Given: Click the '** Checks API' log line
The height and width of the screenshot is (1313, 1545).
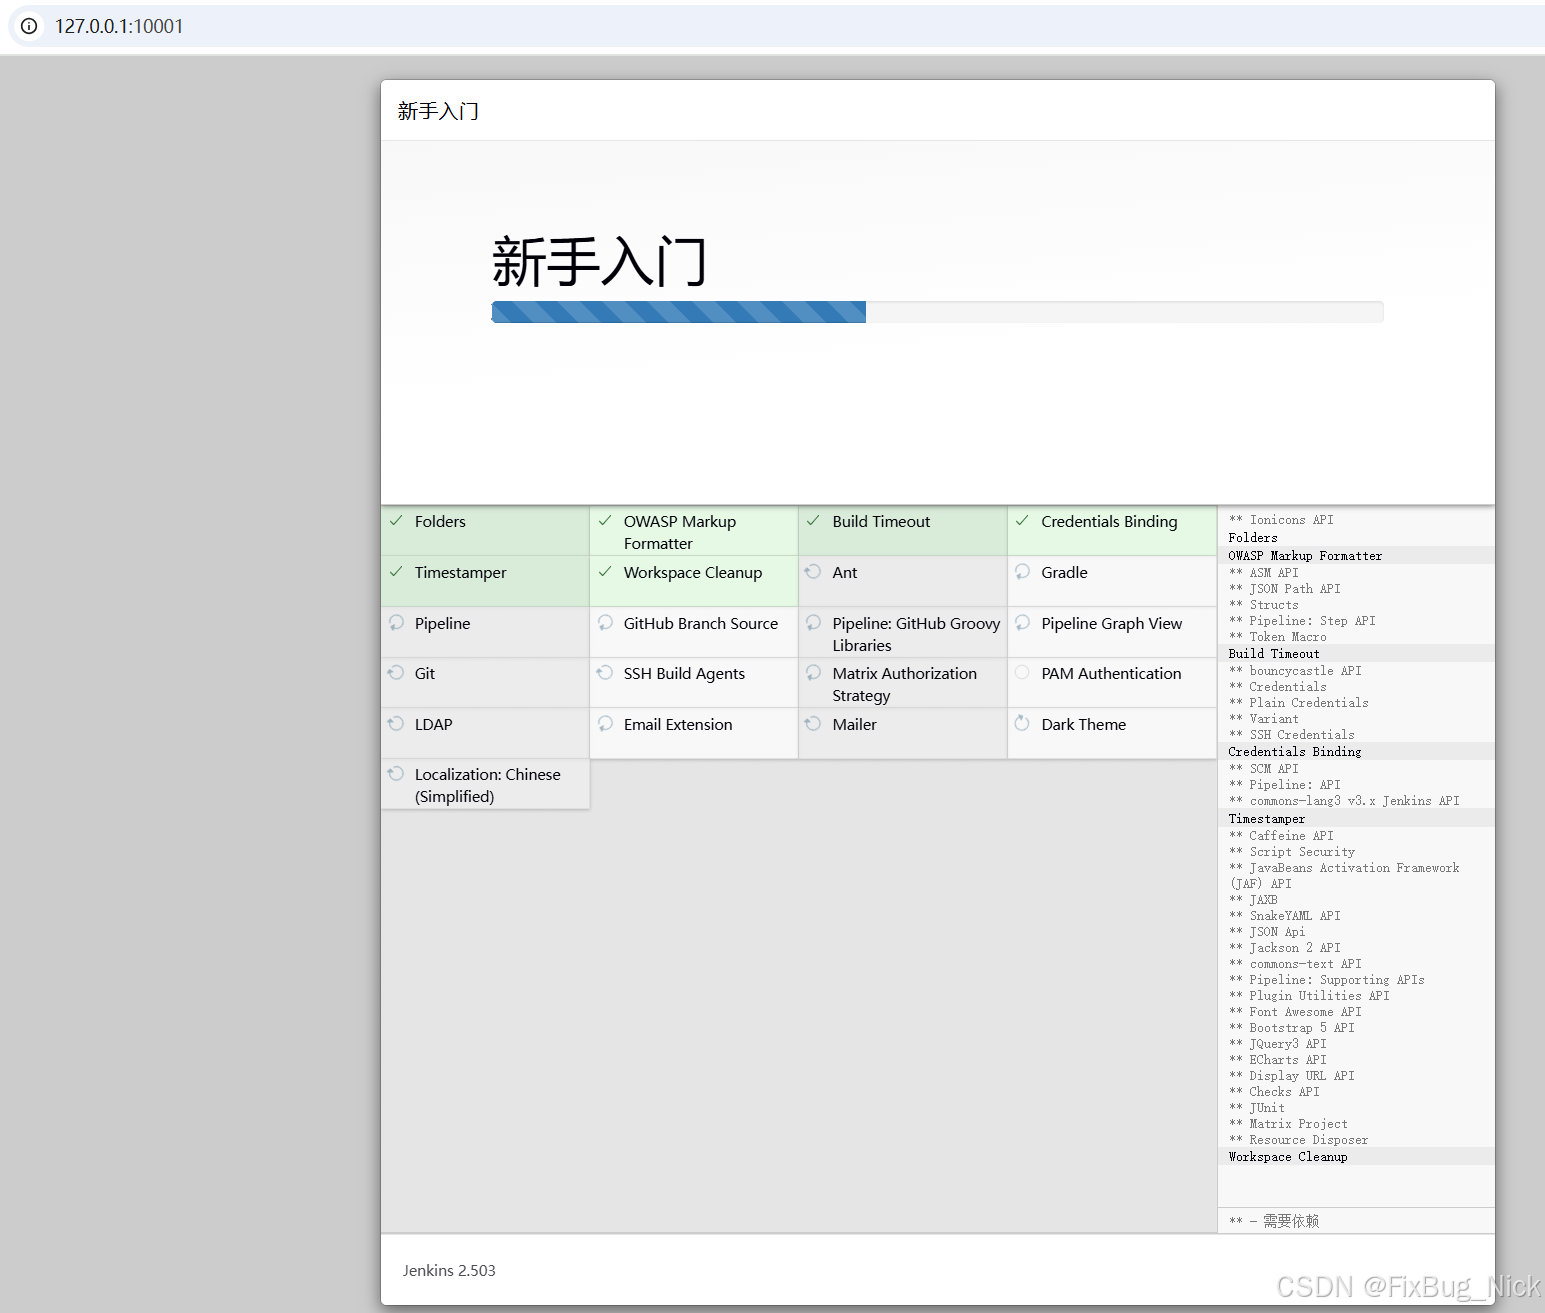Looking at the screenshot, I should (x=1274, y=1092).
